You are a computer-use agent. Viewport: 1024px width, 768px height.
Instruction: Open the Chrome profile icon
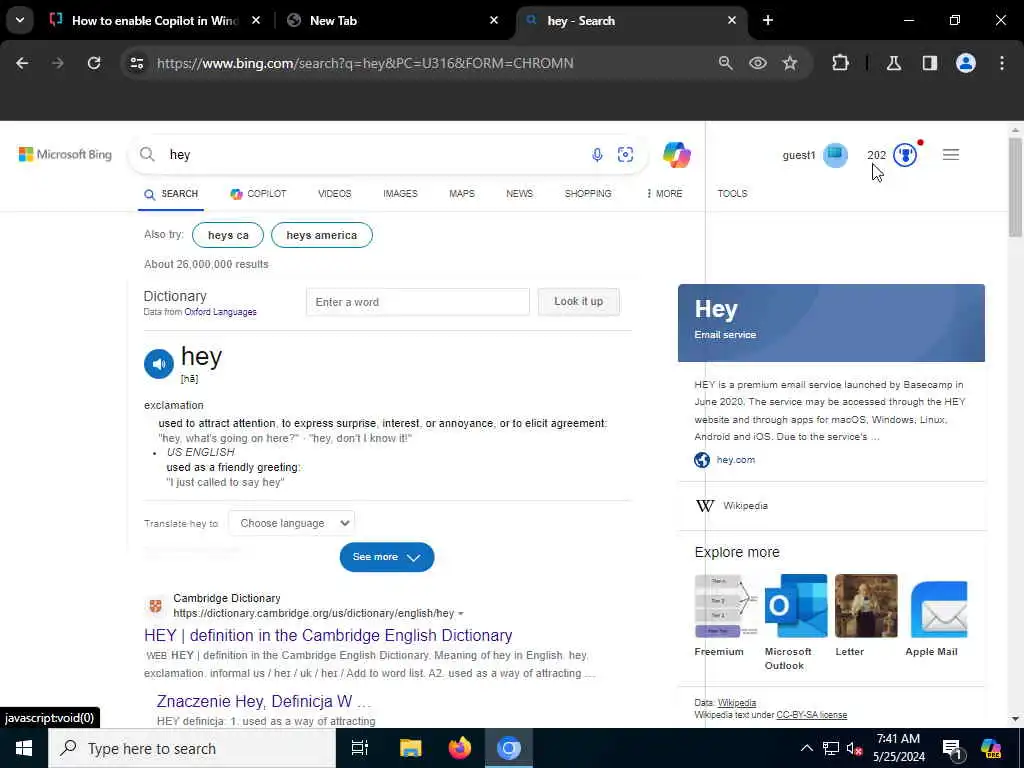click(x=966, y=63)
